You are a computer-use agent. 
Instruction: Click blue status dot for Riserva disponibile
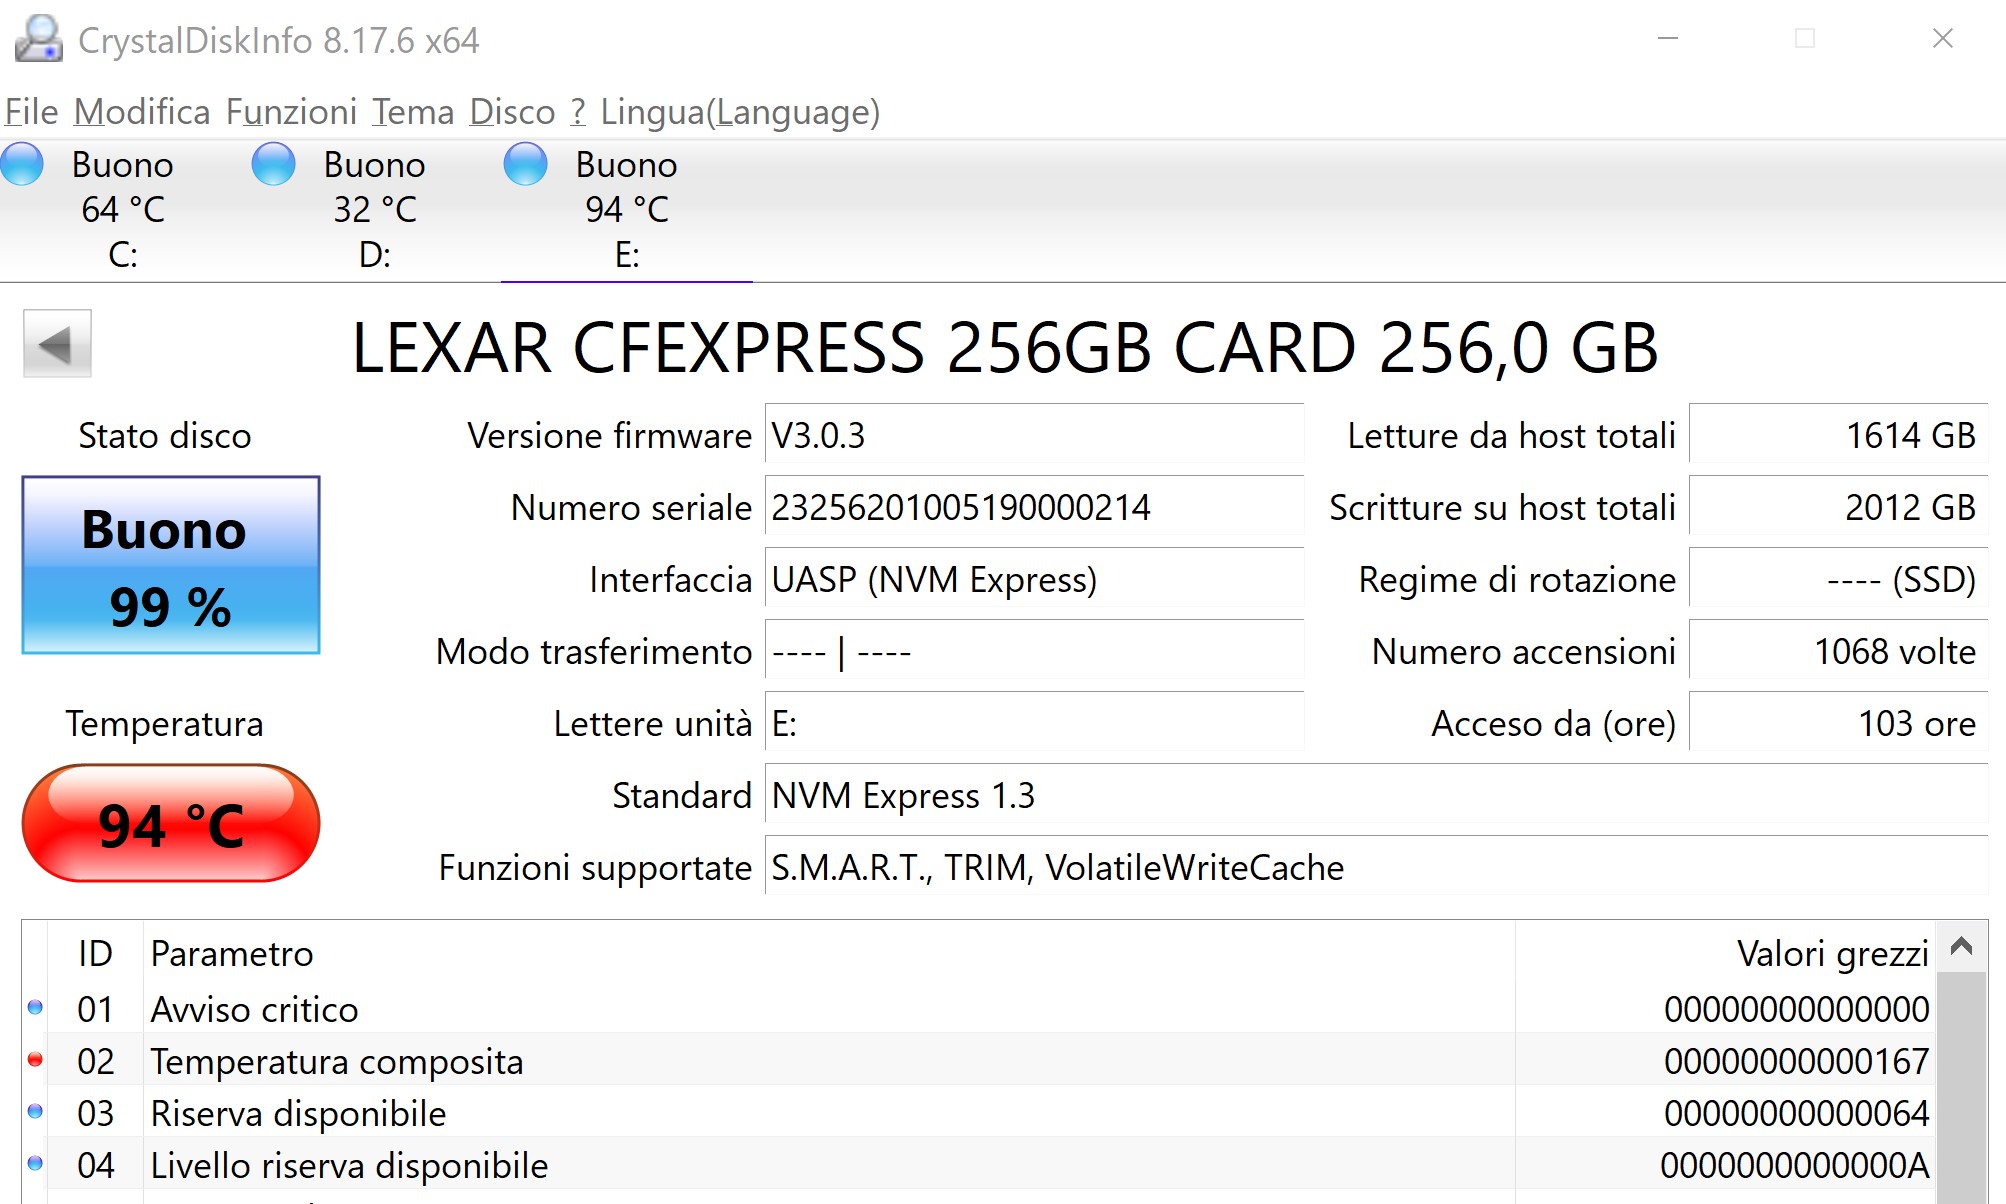point(35,1111)
